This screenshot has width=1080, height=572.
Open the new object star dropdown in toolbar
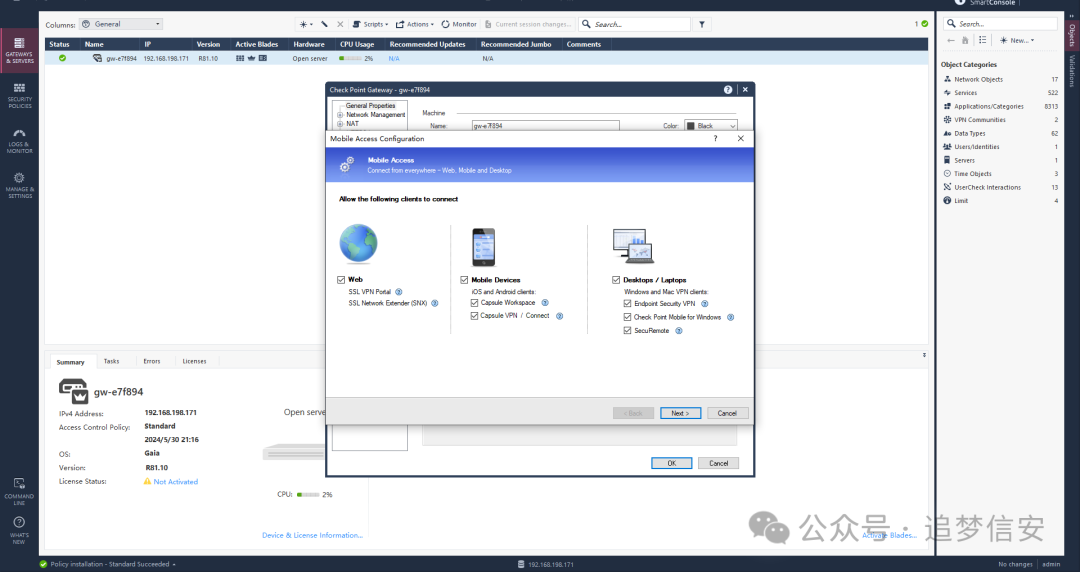306,24
